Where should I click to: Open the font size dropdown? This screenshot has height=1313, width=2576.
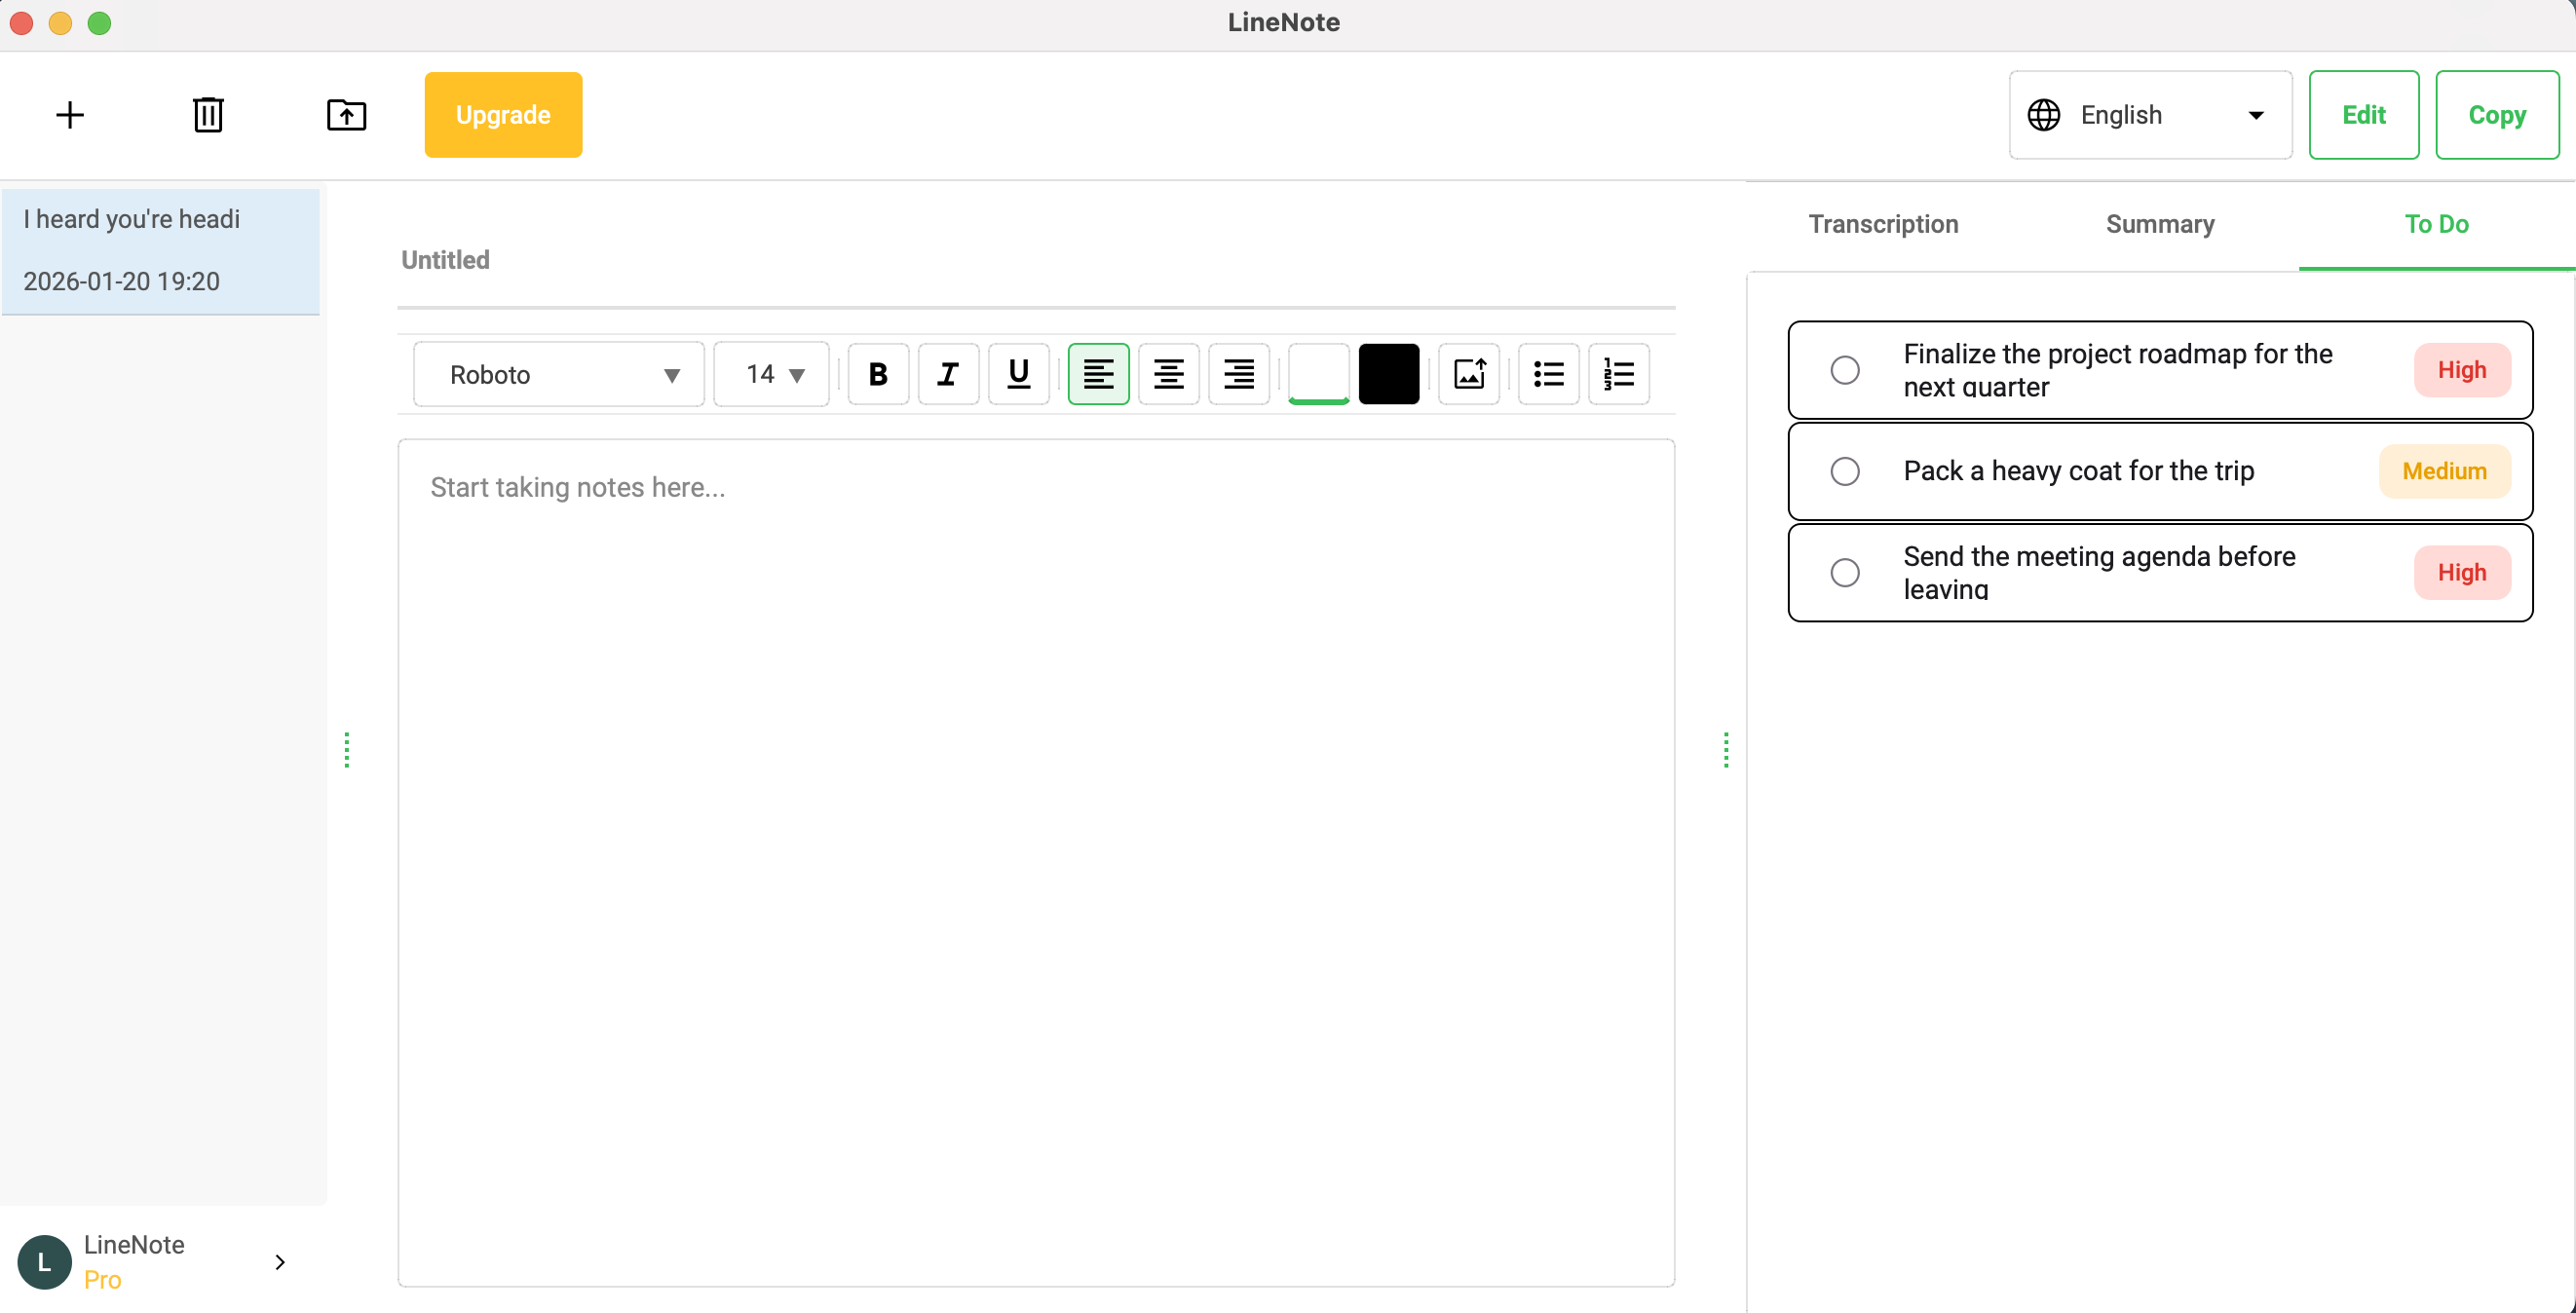[771, 373]
